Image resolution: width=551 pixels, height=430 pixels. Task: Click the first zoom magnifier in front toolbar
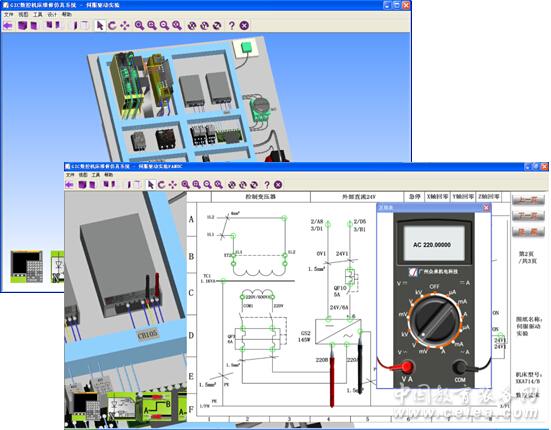(x=186, y=184)
